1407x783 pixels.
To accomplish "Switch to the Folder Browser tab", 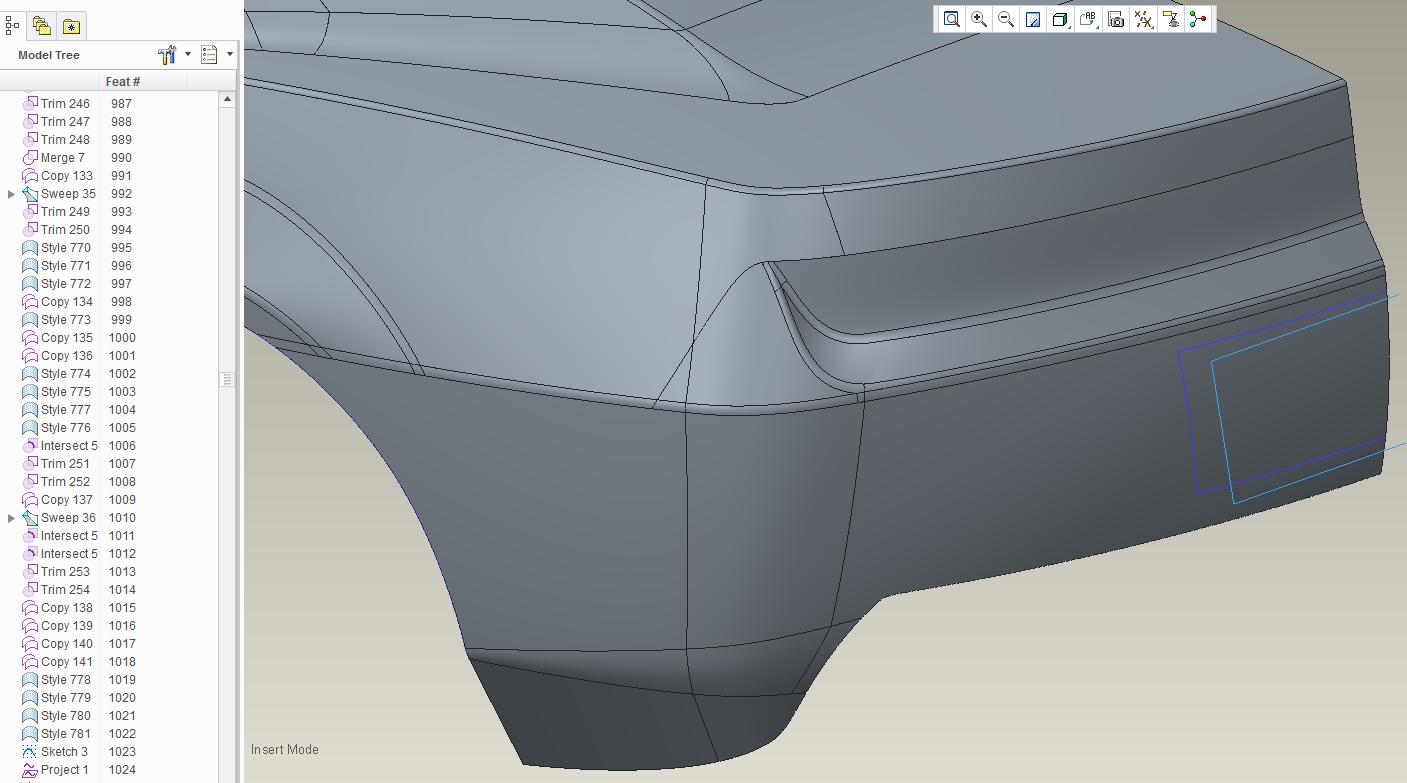I will (x=41, y=26).
